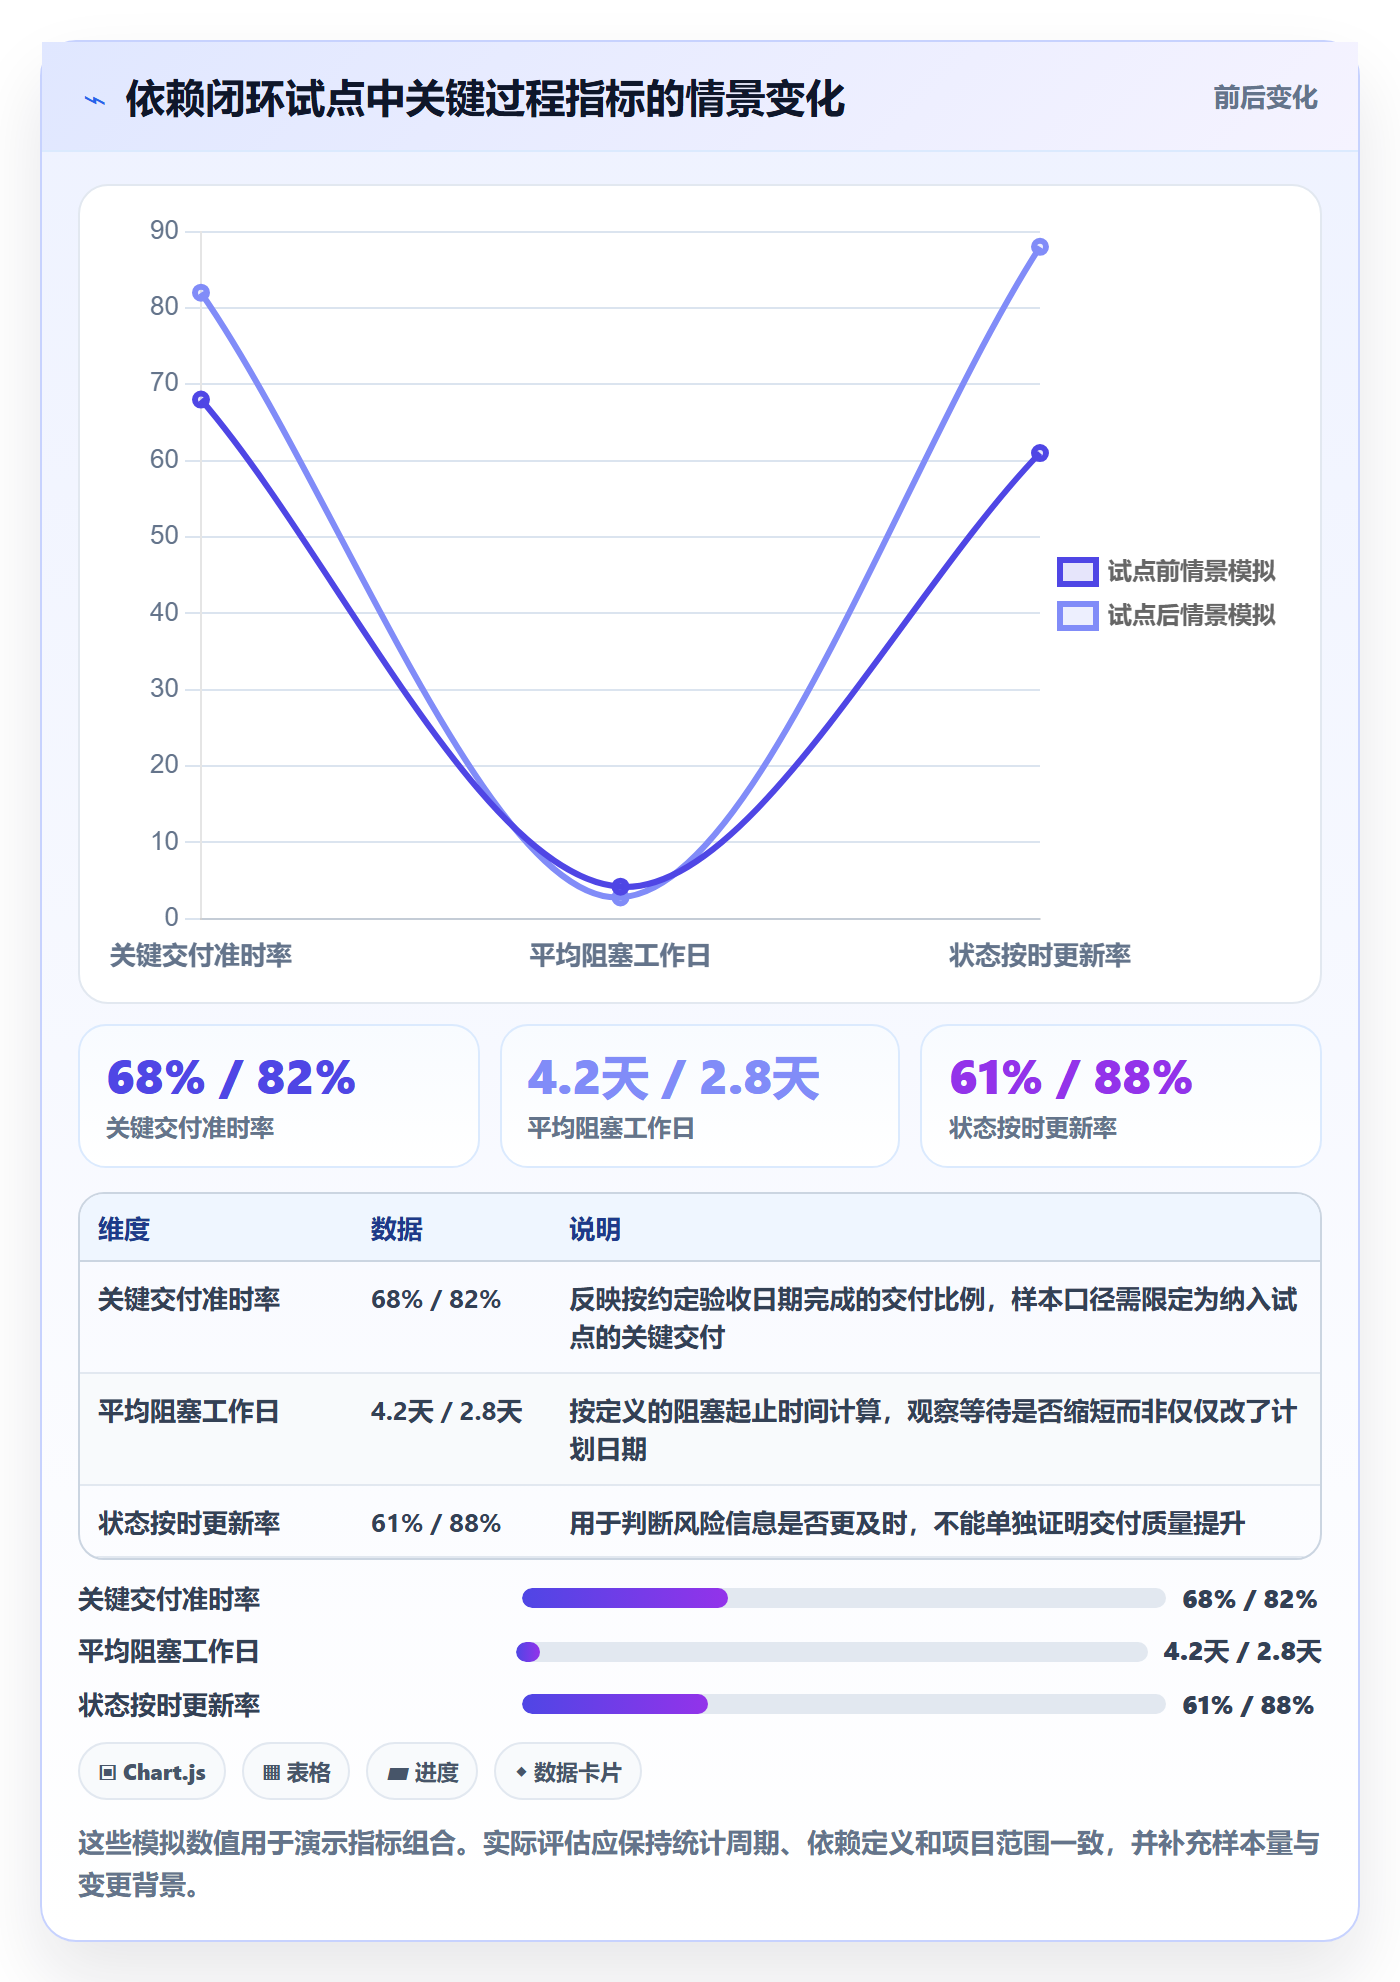Click the 数据卡片 chip
1400x1982 pixels.
click(x=568, y=1772)
